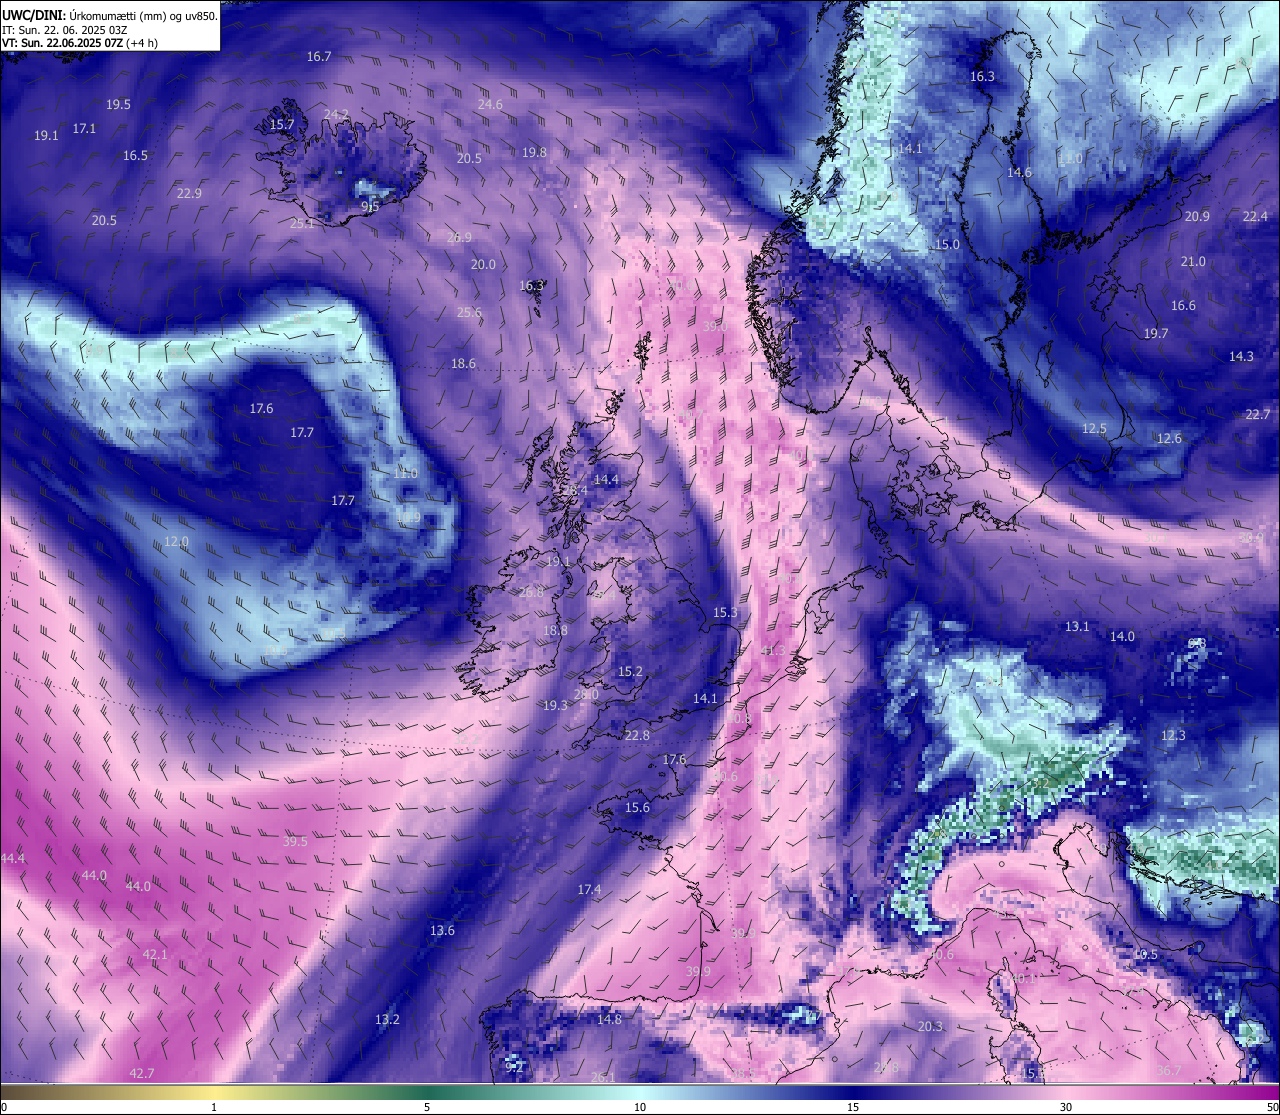Image resolution: width=1280 pixels, height=1115 pixels.
Task: Click the 12.3 value label
Action: (x=1173, y=735)
